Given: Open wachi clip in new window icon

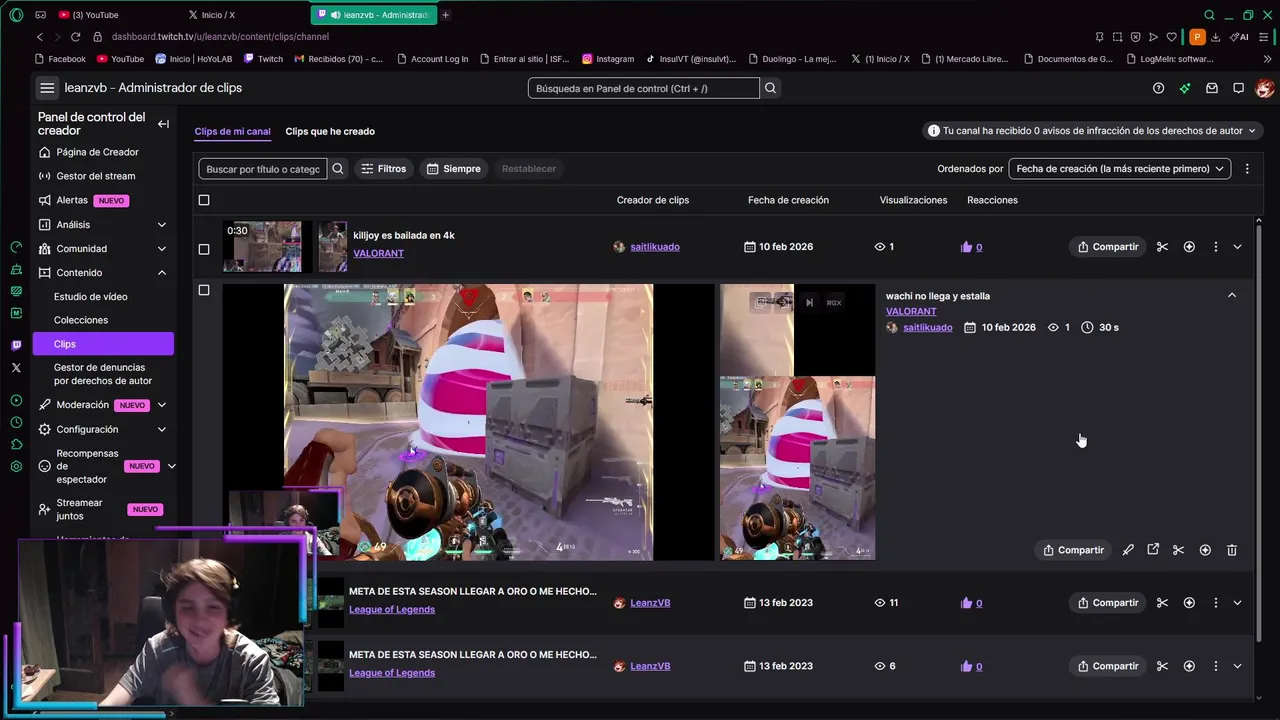Looking at the screenshot, I should [x=1153, y=550].
